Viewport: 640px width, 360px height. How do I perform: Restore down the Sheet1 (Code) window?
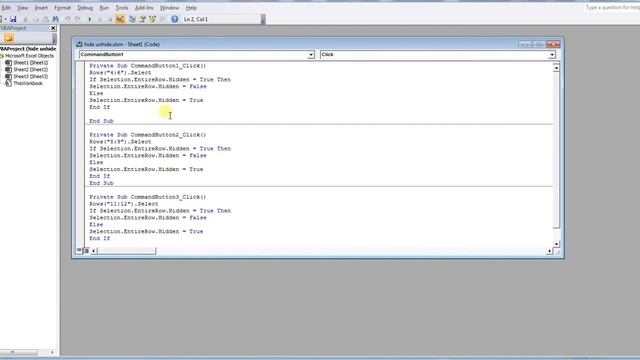[x=539, y=44]
